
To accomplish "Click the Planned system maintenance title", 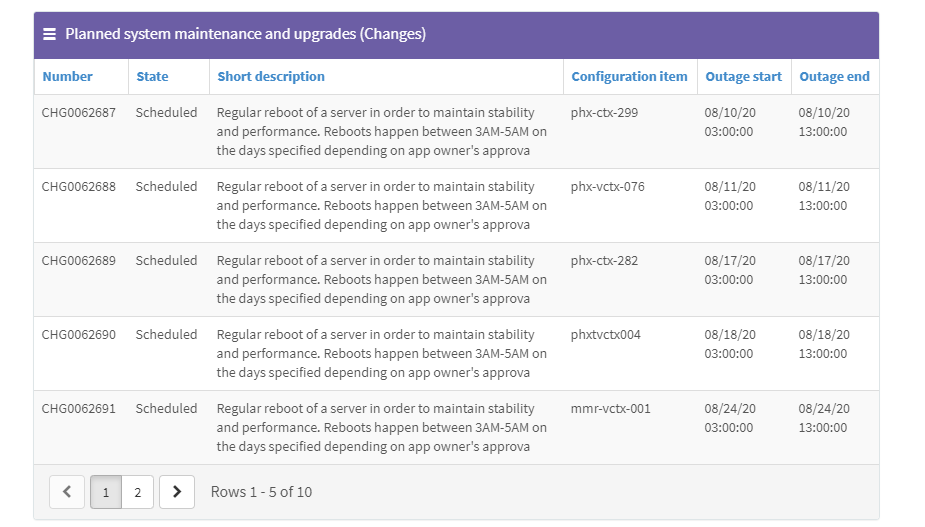I will pyautogui.click(x=245, y=34).
